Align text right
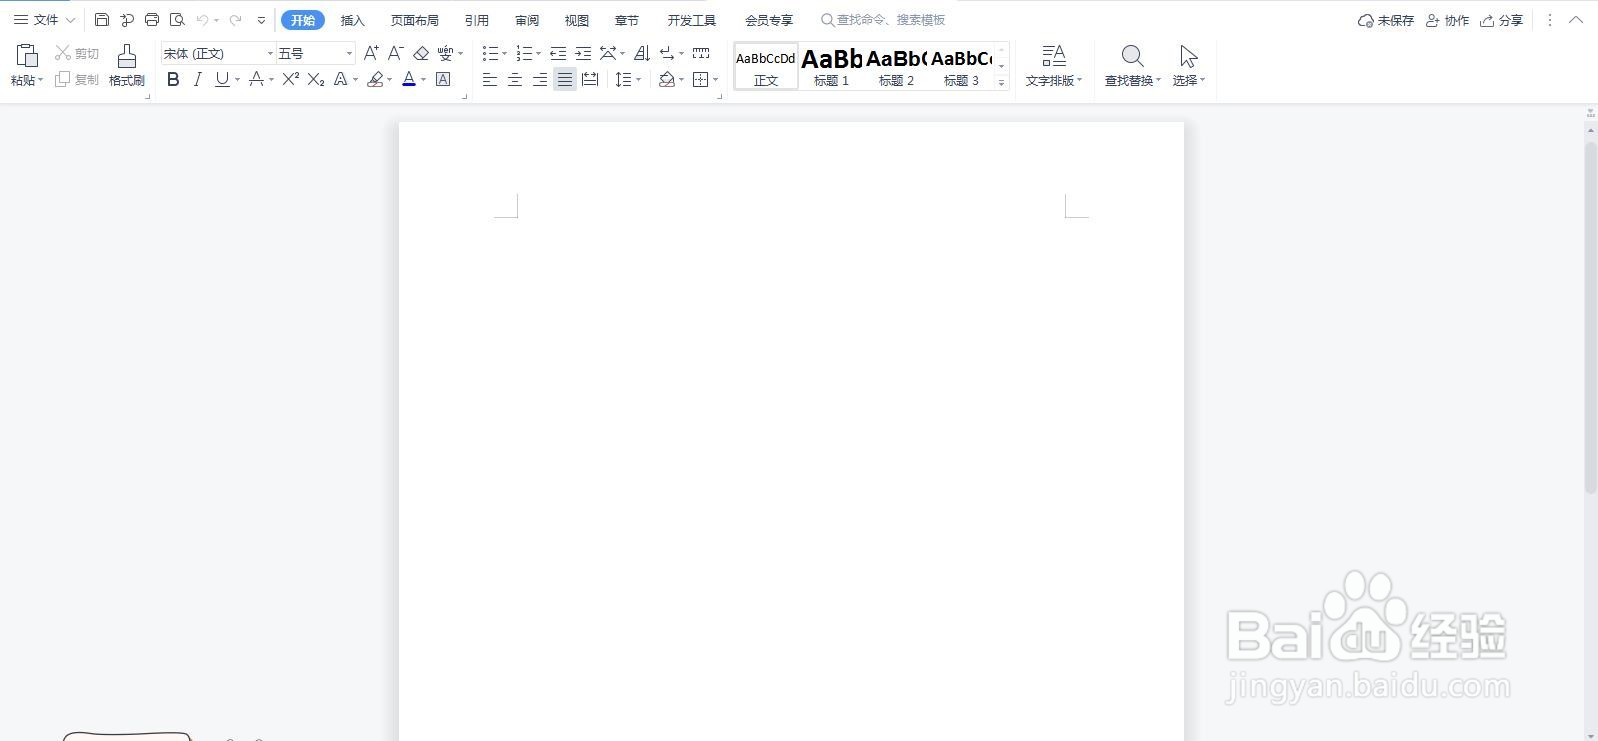This screenshot has height=741, width=1598. [x=540, y=79]
